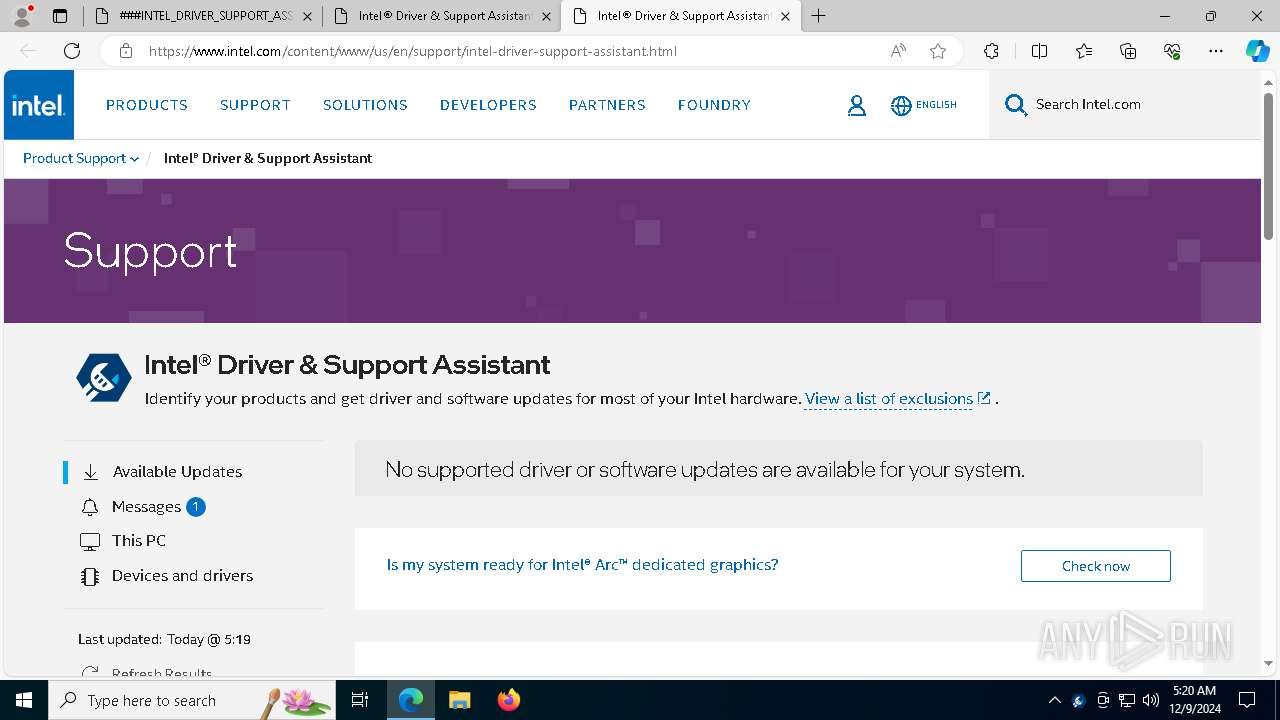Viewport: 1280px width, 720px height.
Task: Click the Available Updates download icon
Action: [90, 472]
